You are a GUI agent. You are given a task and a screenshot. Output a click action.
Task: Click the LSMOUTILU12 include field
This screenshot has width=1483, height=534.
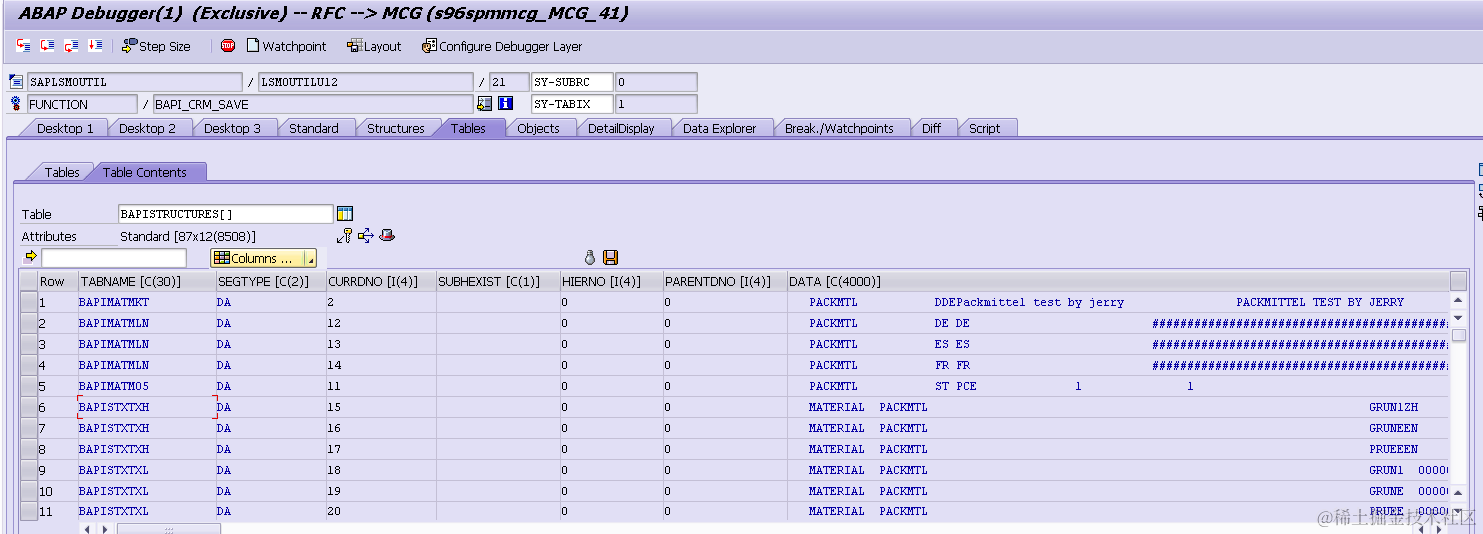365,82
